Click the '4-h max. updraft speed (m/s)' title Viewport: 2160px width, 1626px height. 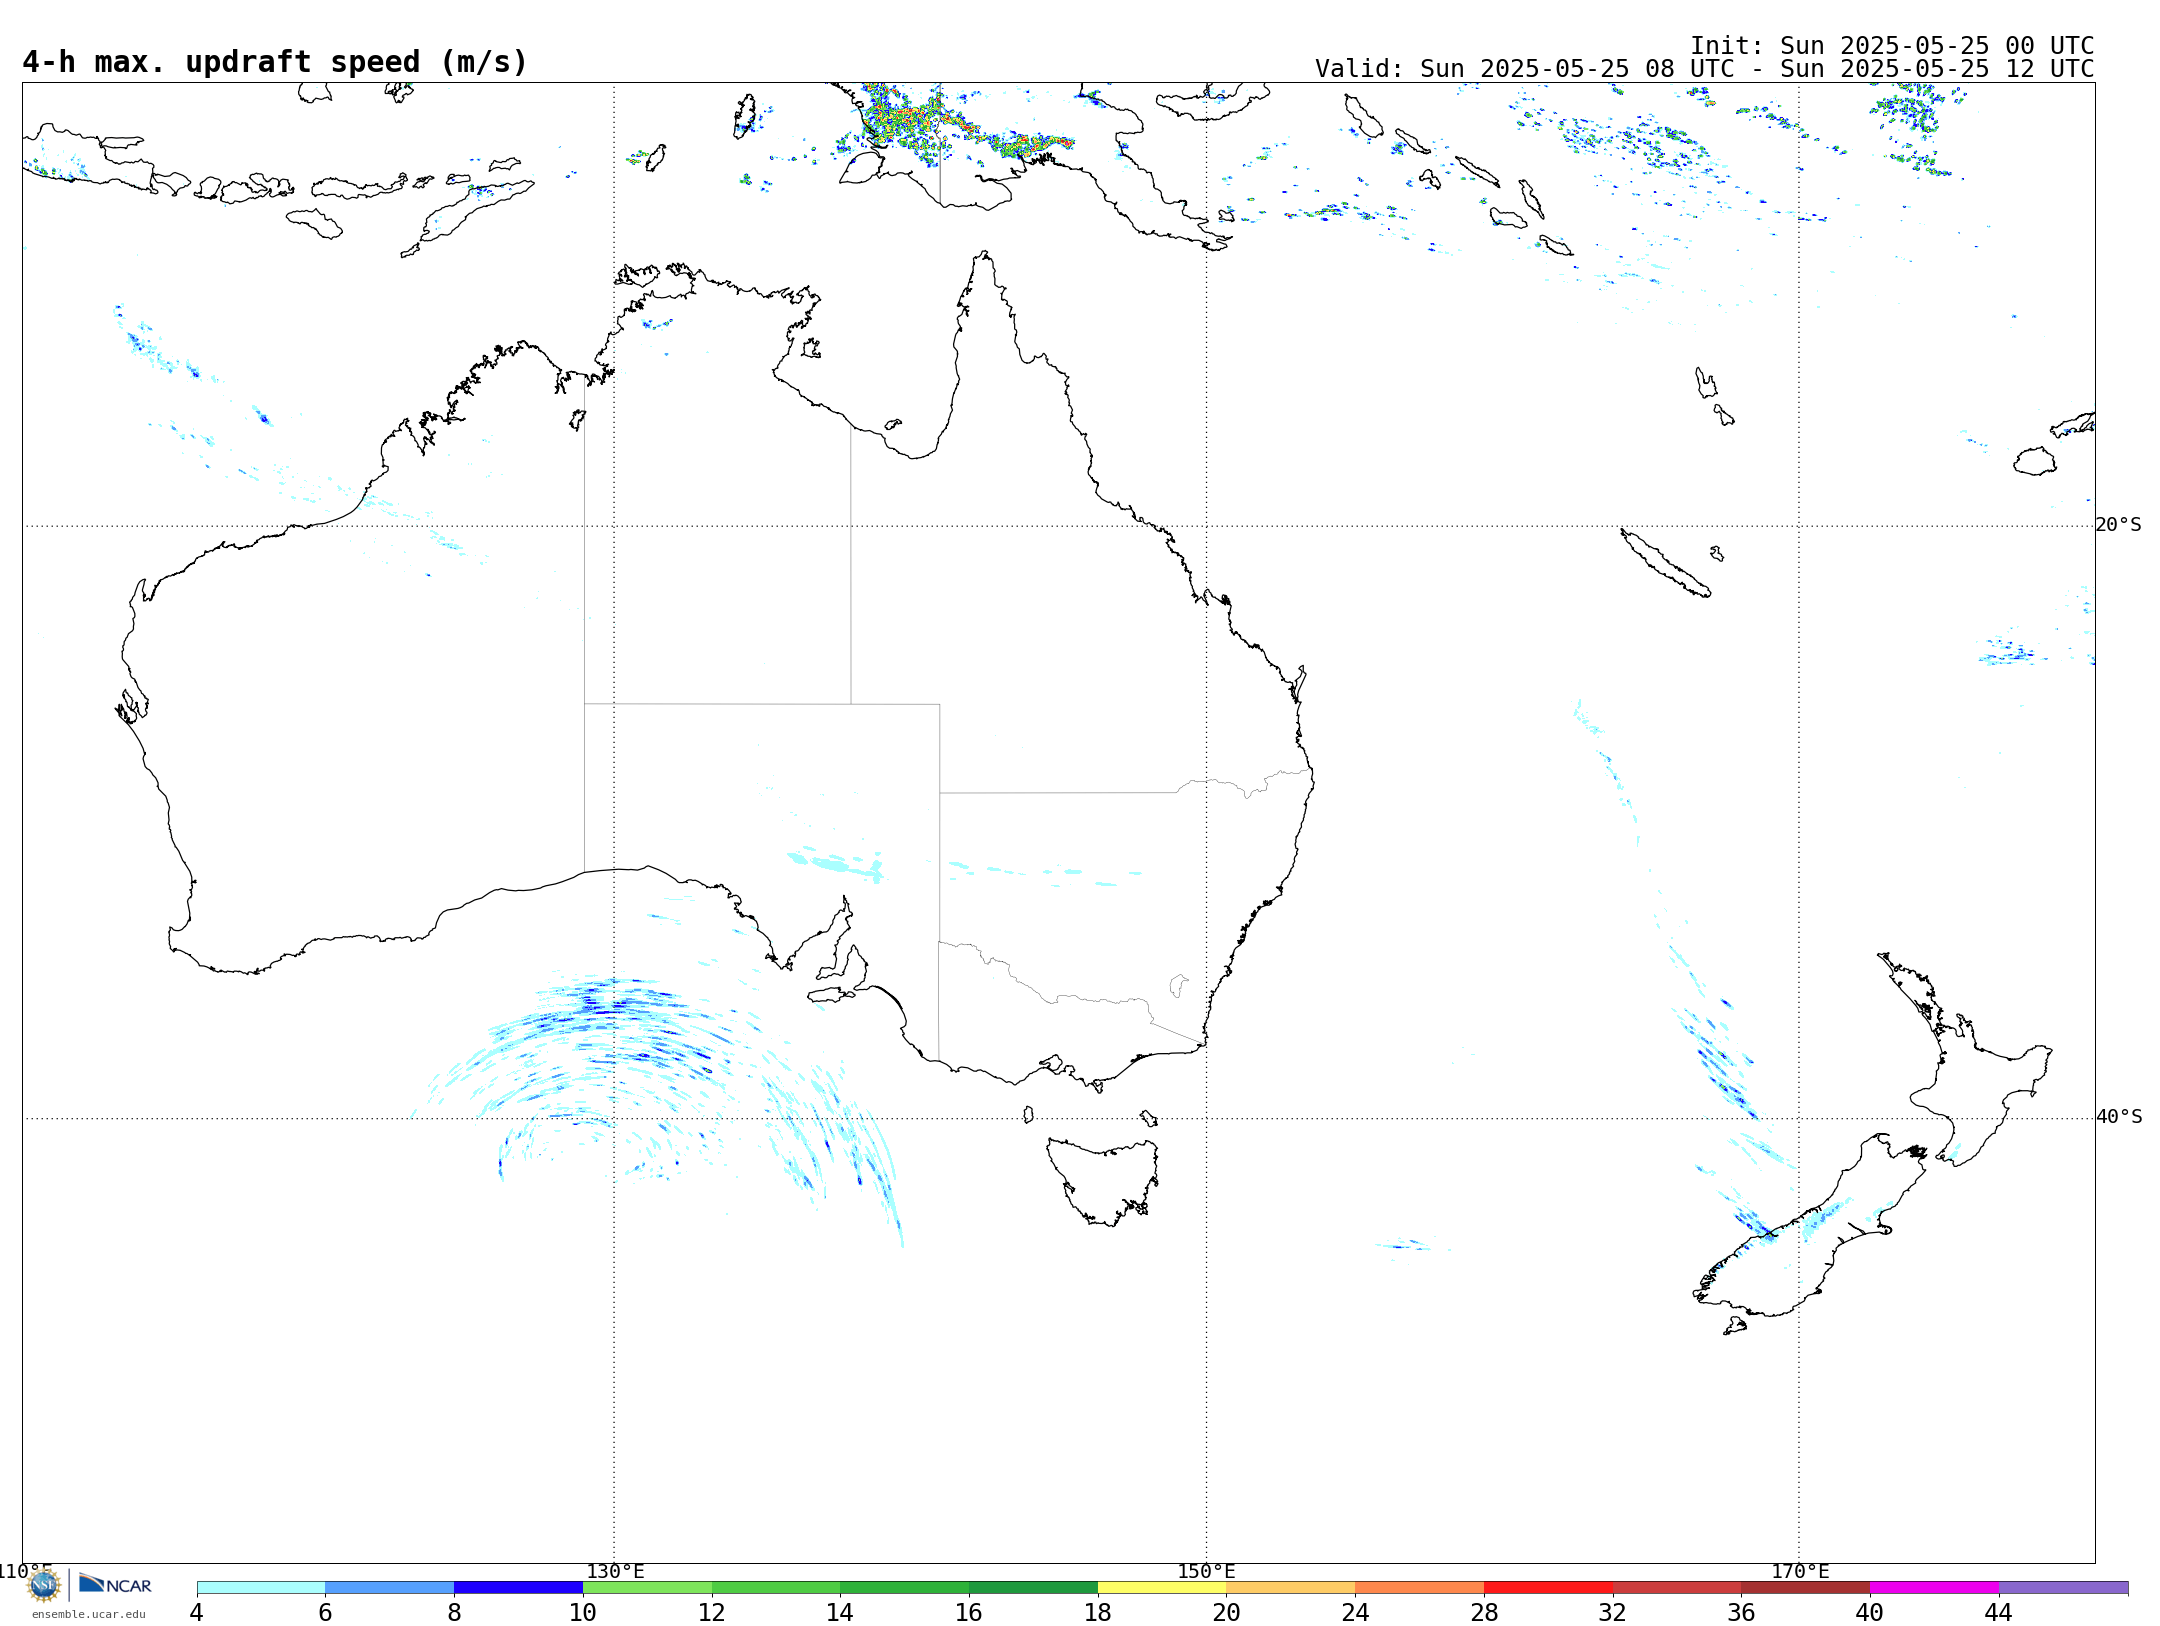click(275, 62)
